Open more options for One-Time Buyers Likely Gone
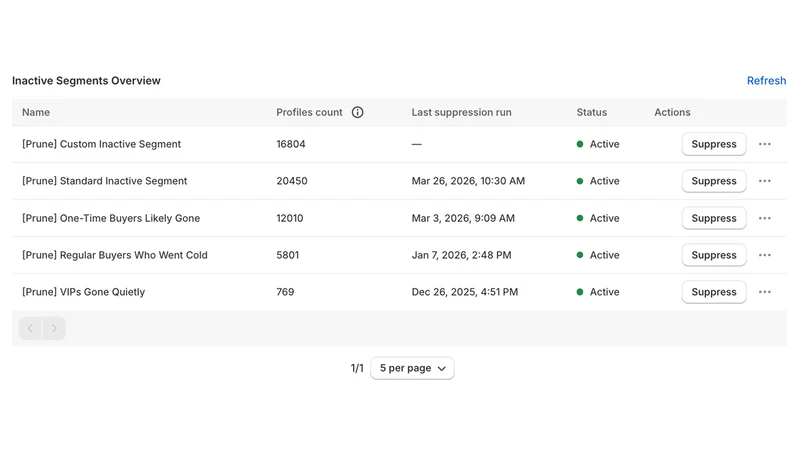Image resolution: width=800 pixels, height=450 pixels. [764, 218]
